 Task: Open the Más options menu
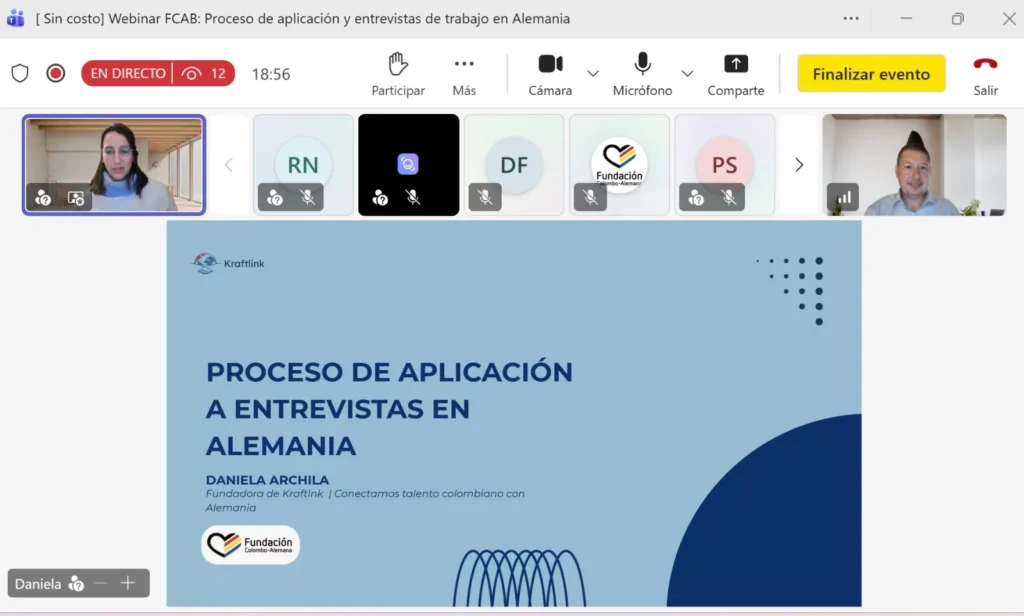464,74
